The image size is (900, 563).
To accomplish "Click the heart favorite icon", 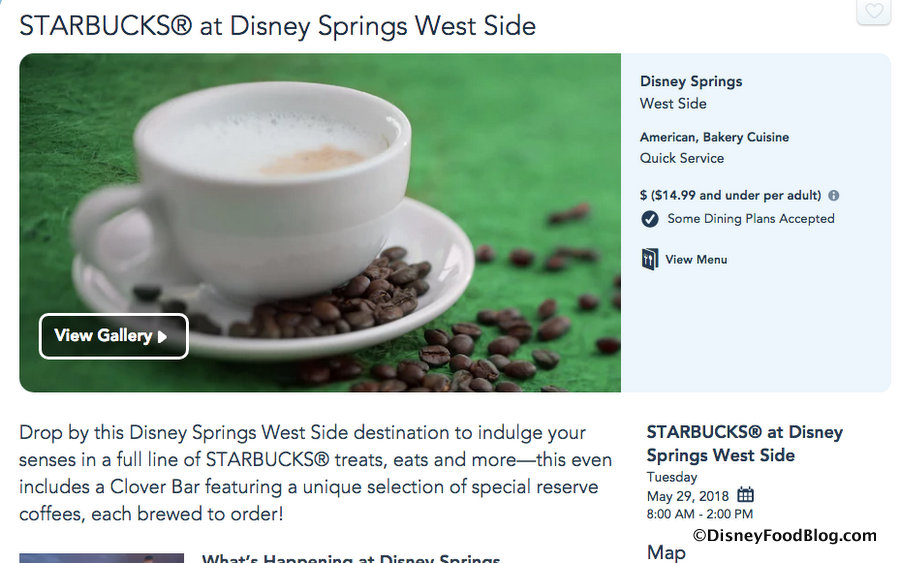I will (873, 11).
